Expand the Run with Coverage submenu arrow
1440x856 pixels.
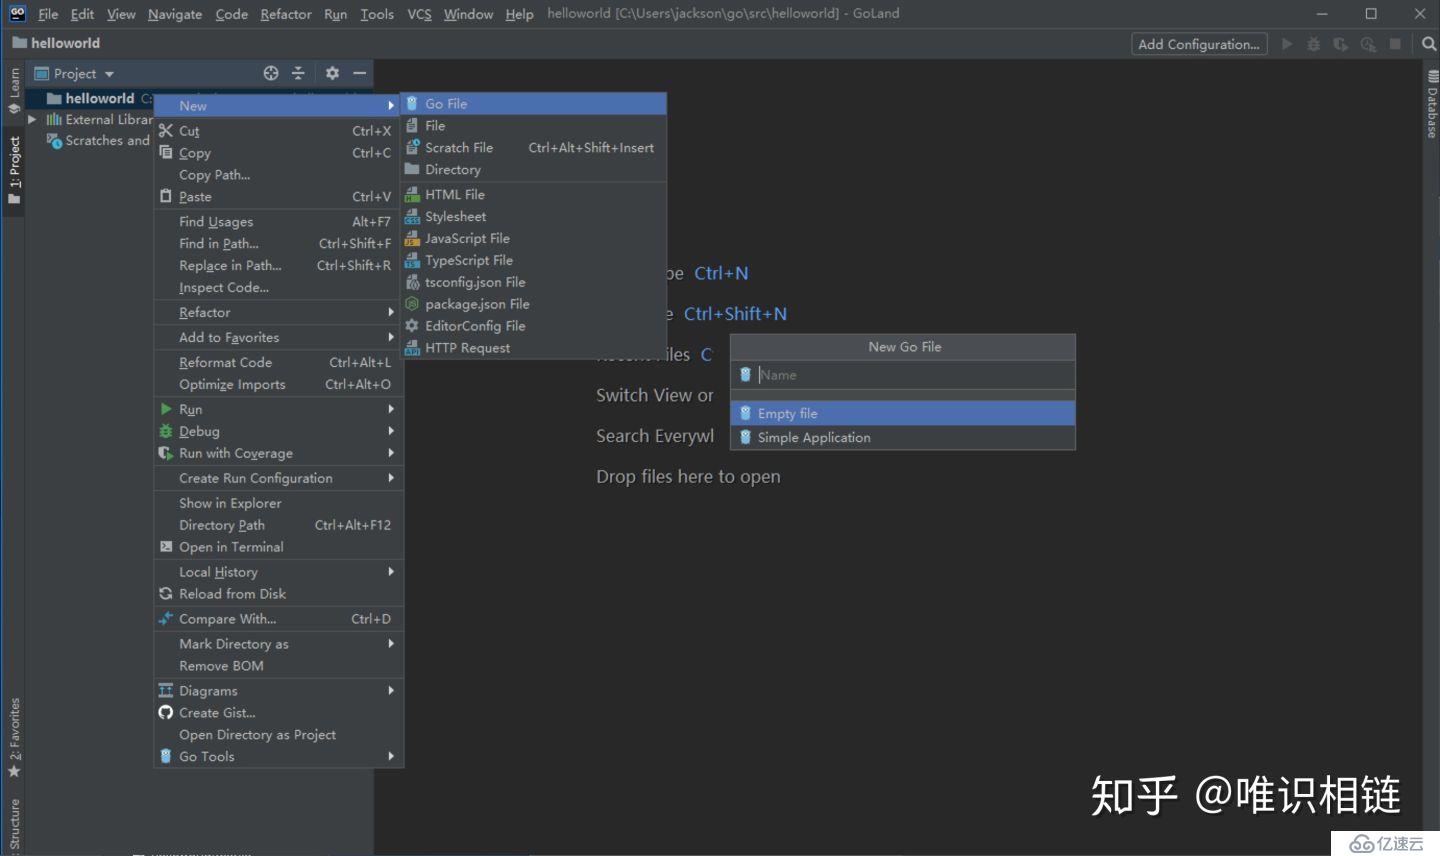click(391, 453)
